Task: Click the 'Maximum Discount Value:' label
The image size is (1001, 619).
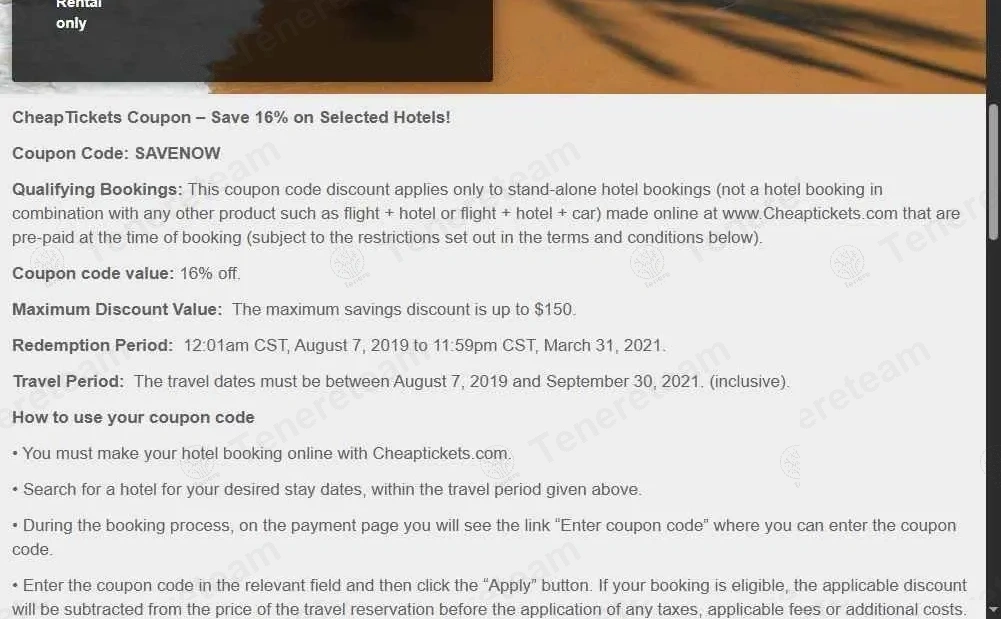Action: (x=117, y=309)
